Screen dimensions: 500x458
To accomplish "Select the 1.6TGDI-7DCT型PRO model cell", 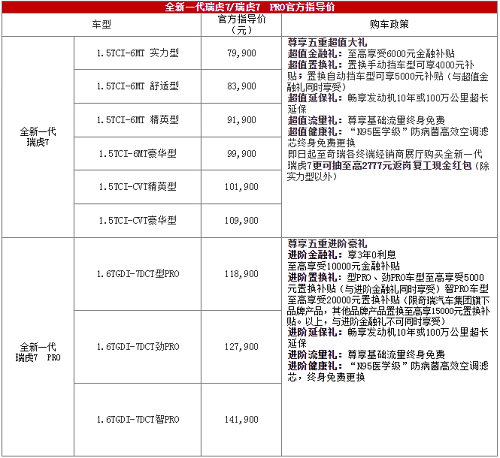I will click(x=138, y=274).
